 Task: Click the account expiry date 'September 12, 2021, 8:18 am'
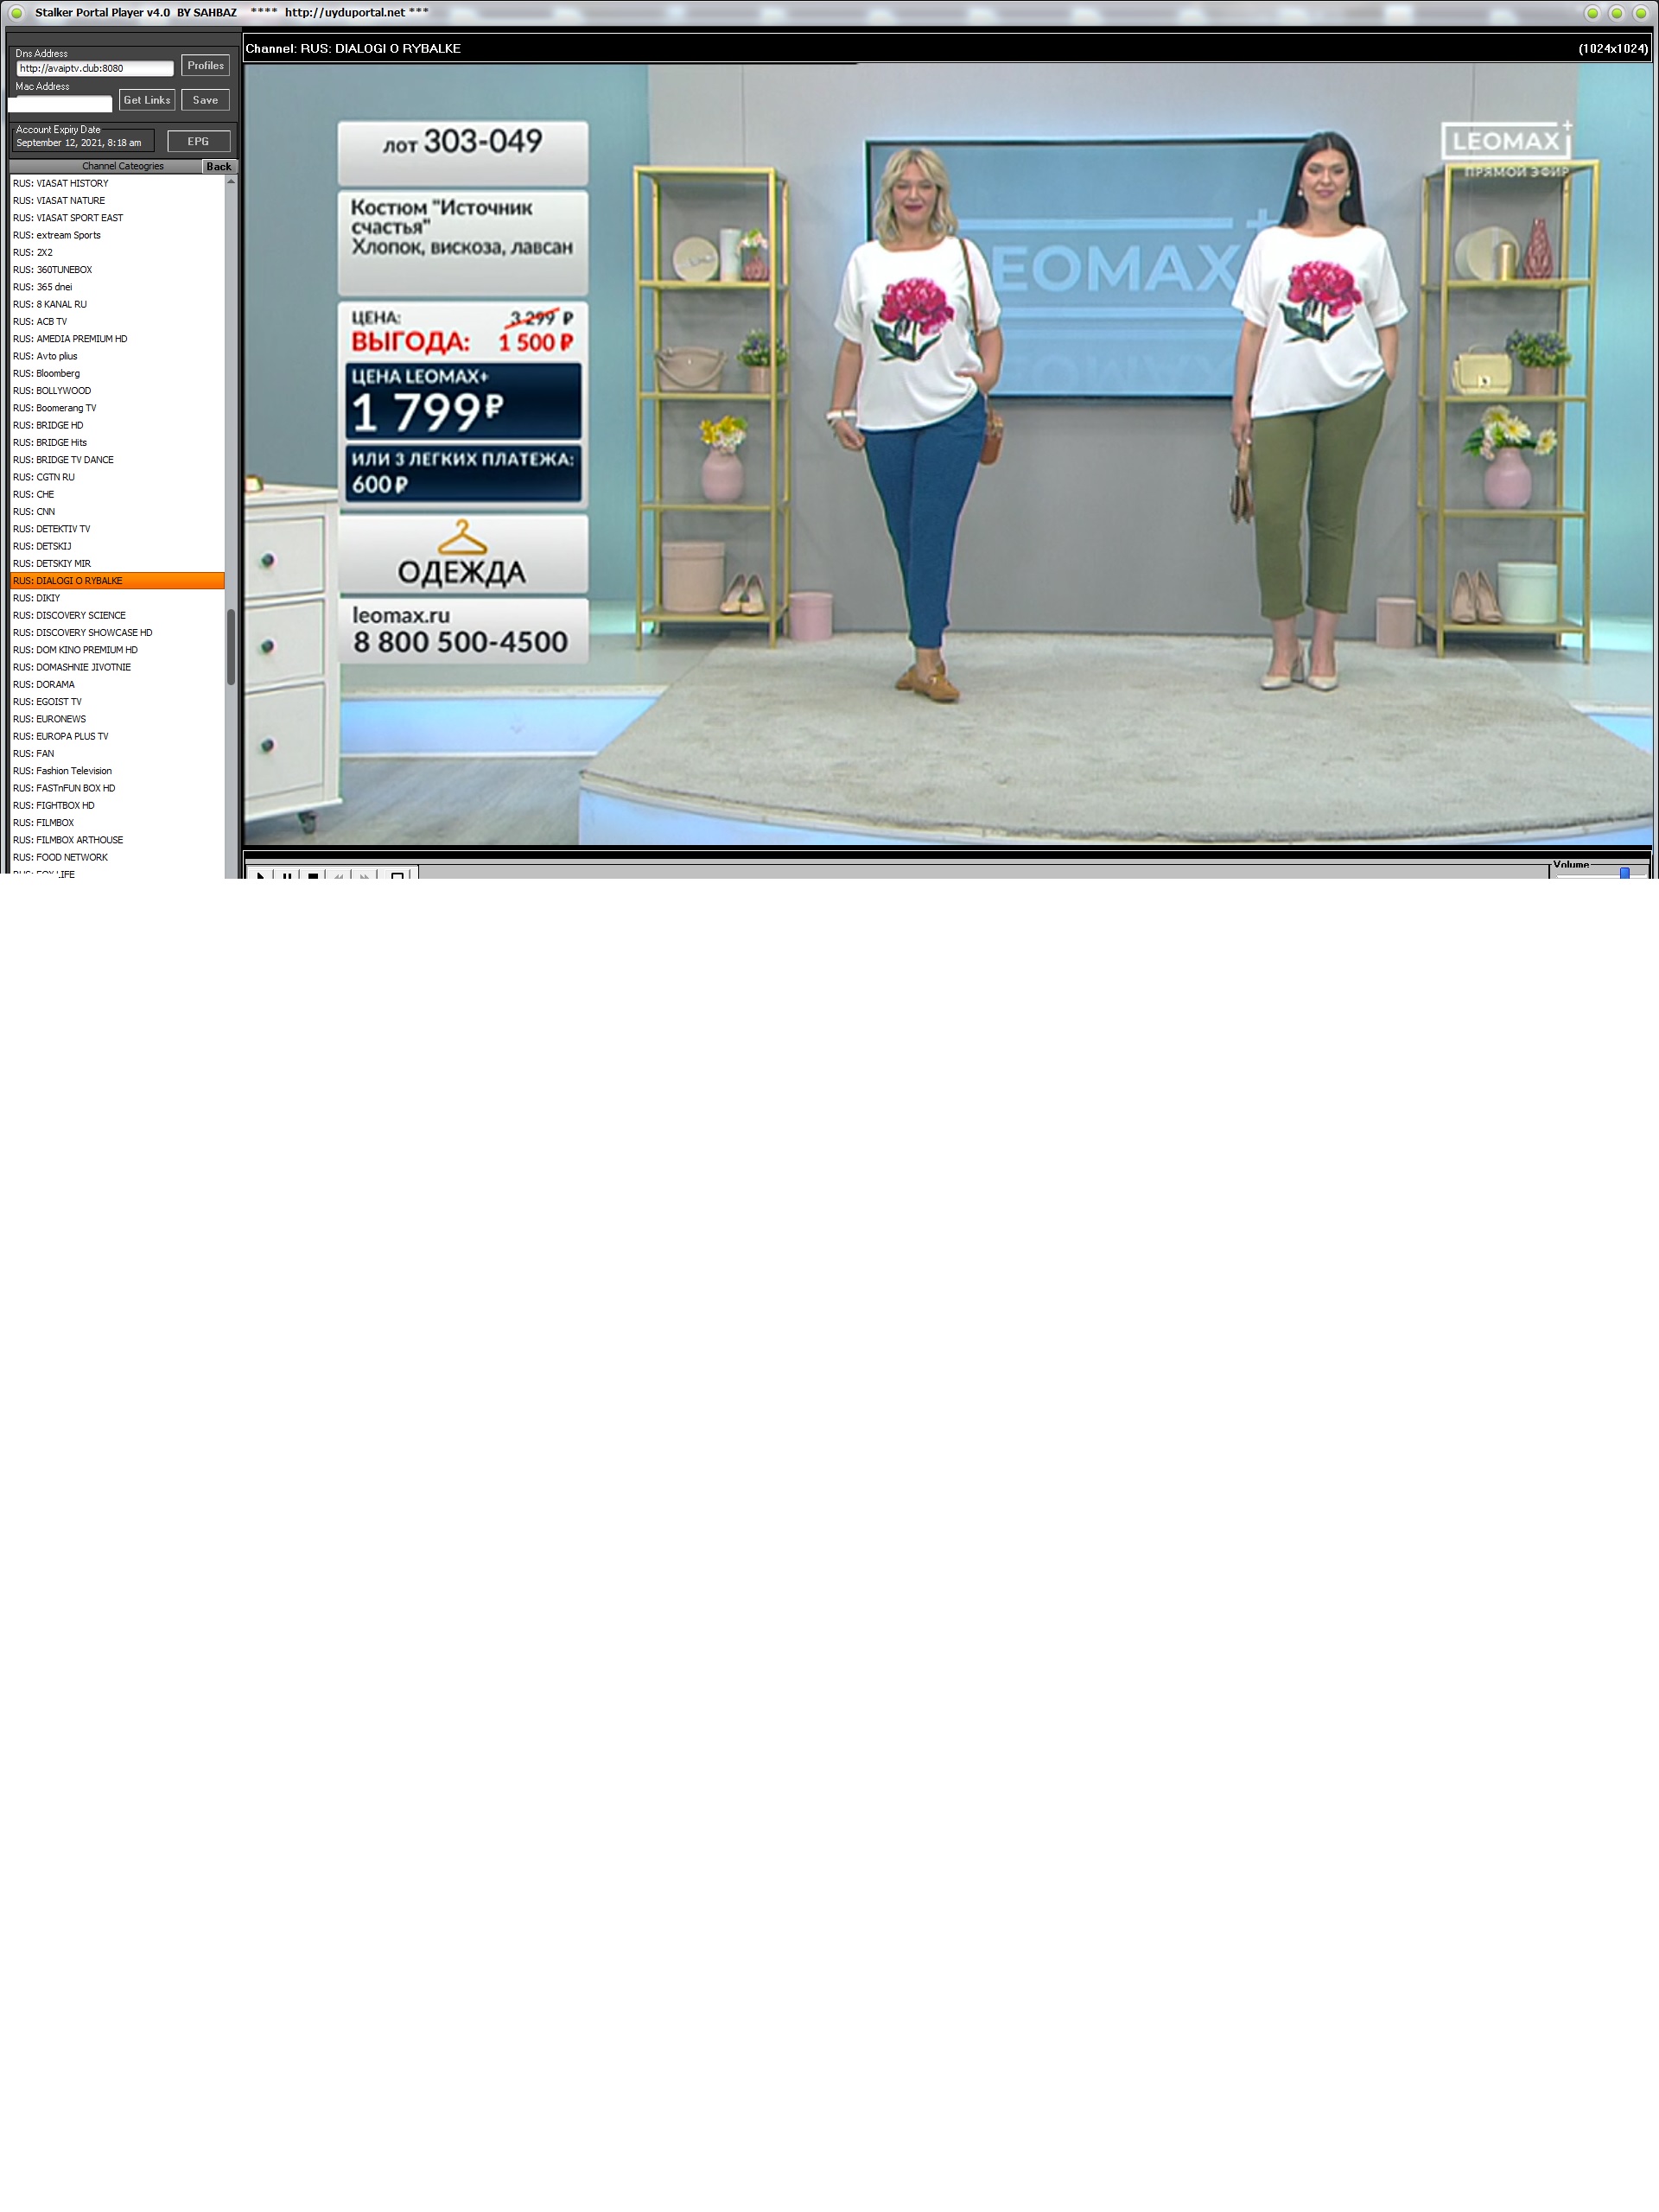(x=79, y=143)
